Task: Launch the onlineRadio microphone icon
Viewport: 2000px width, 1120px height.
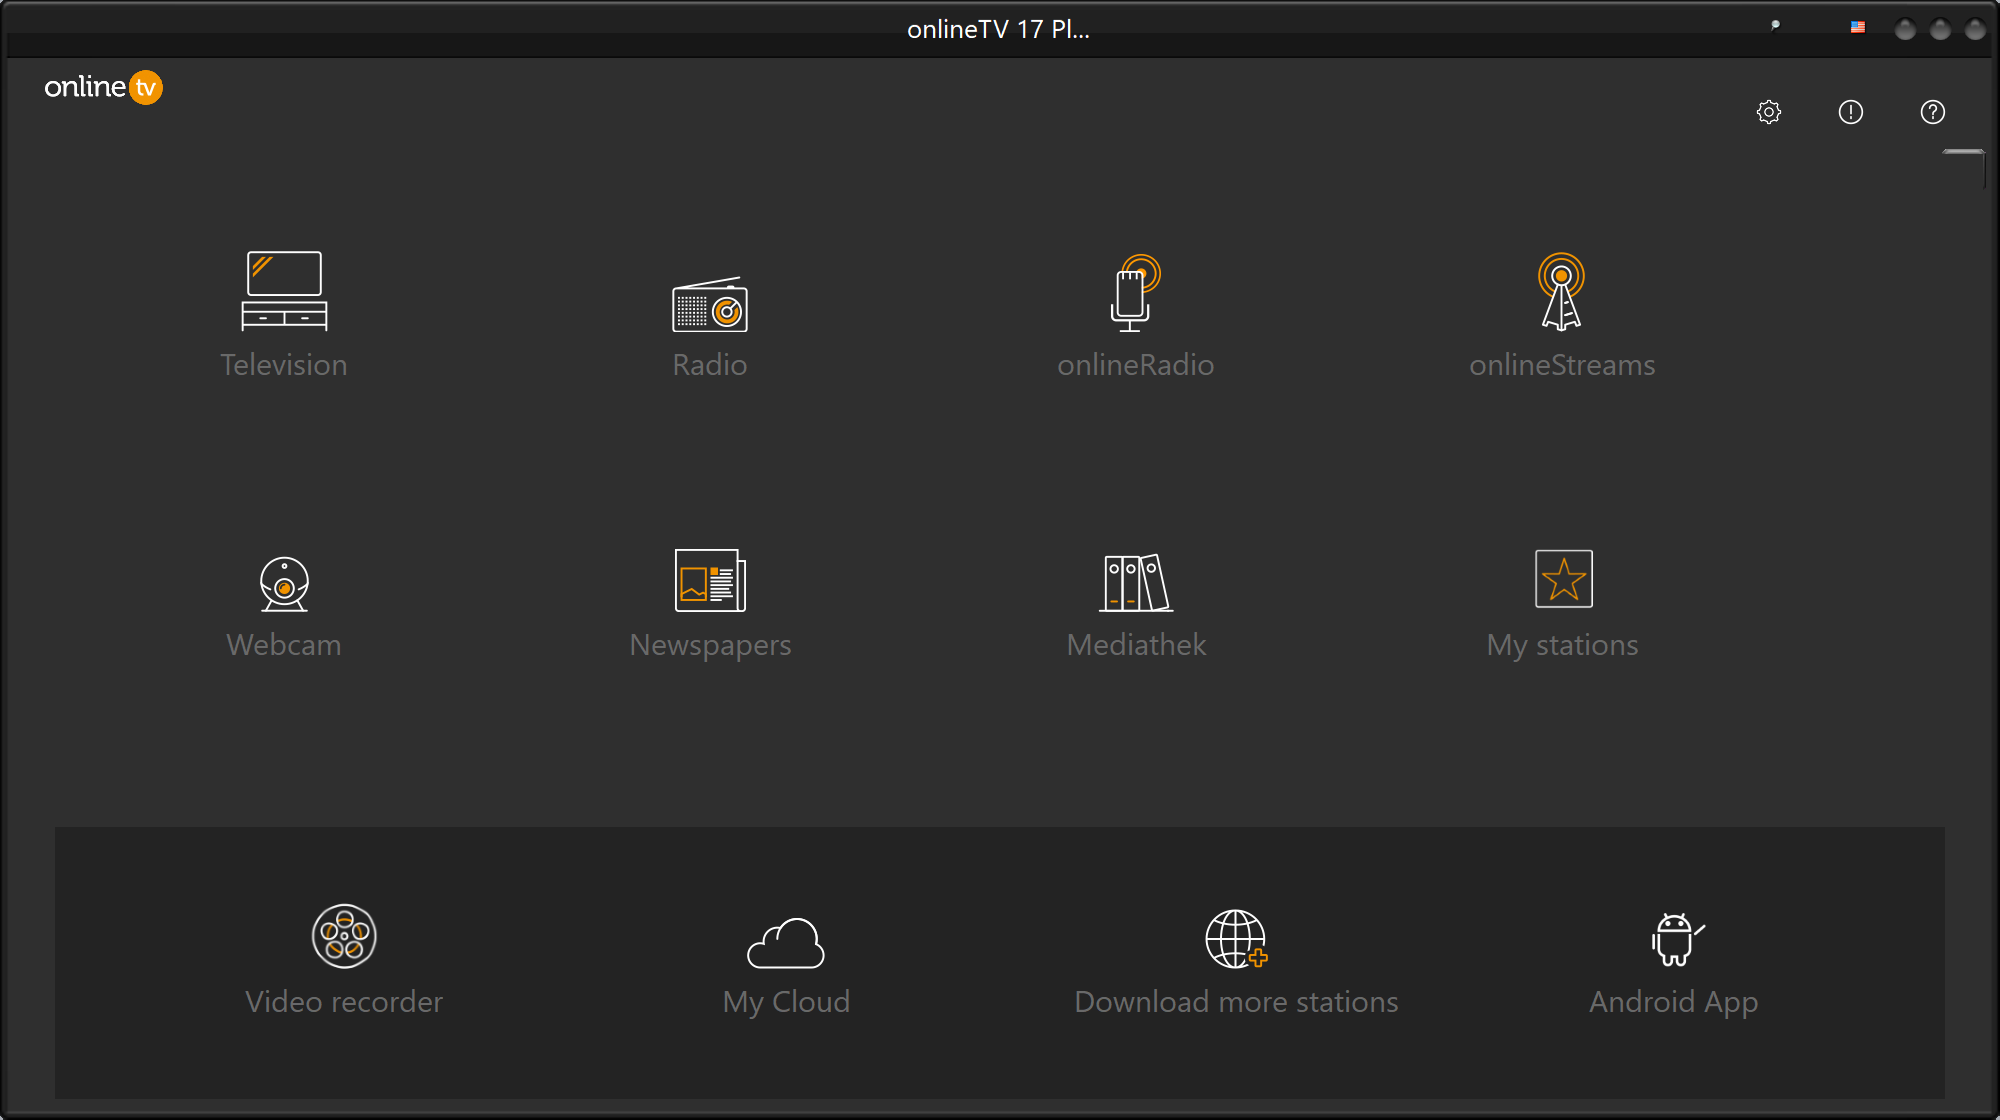Action: click(1136, 293)
